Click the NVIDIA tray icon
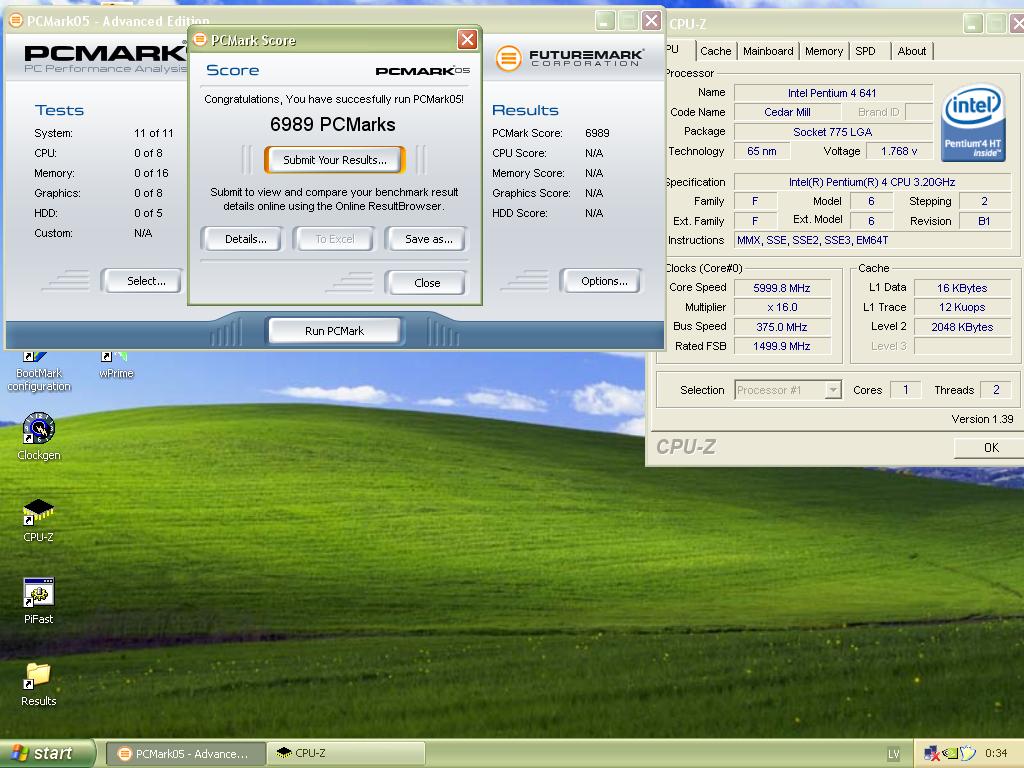Viewport: 1024px width, 768px height. pyautogui.click(x=950, y=754)
